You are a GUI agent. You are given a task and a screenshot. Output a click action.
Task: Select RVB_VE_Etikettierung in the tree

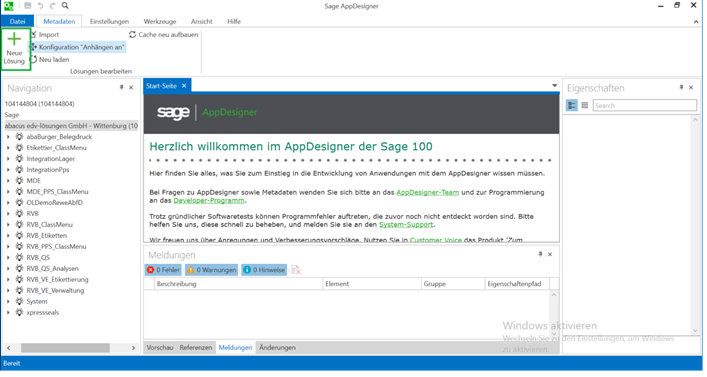tap(57, 280)
